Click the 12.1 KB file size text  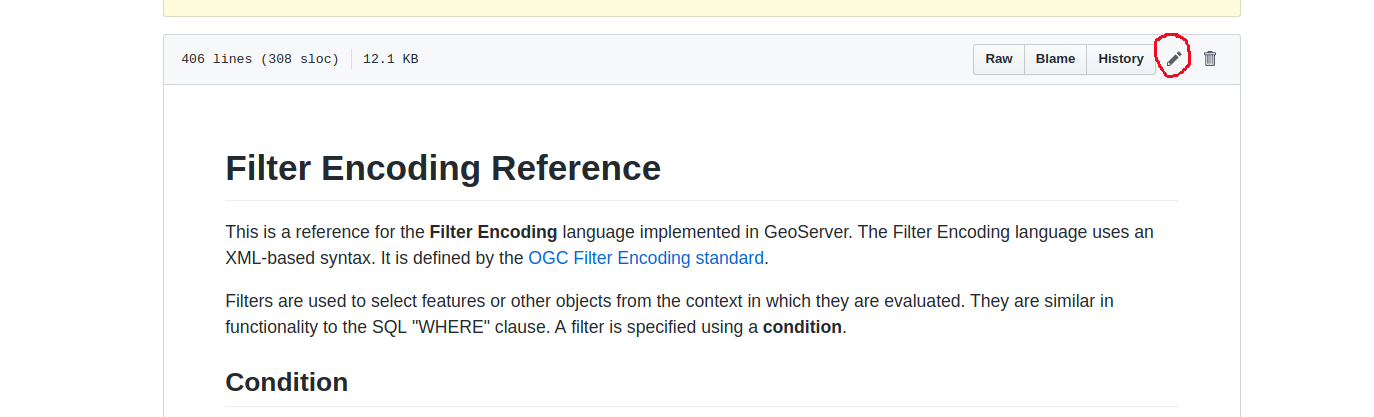tap(390, 59)
